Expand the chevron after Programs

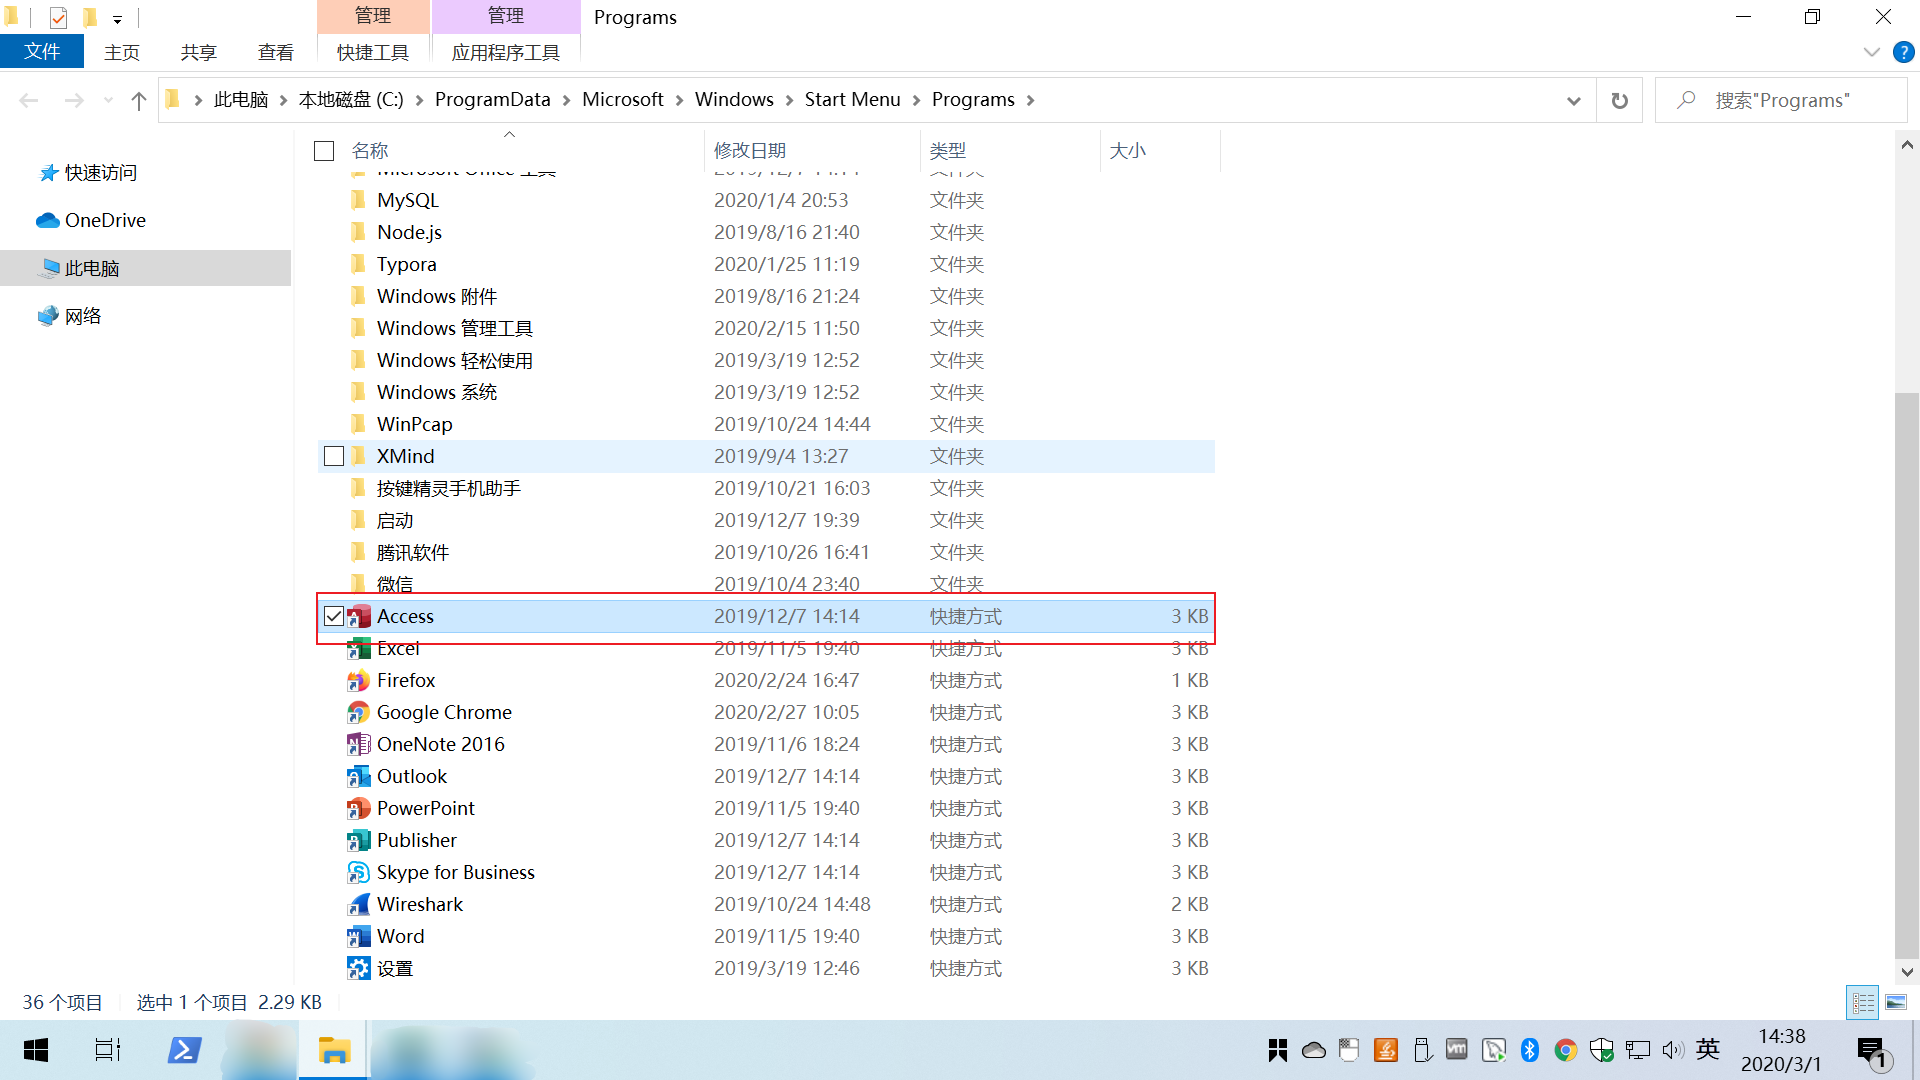1030,100
